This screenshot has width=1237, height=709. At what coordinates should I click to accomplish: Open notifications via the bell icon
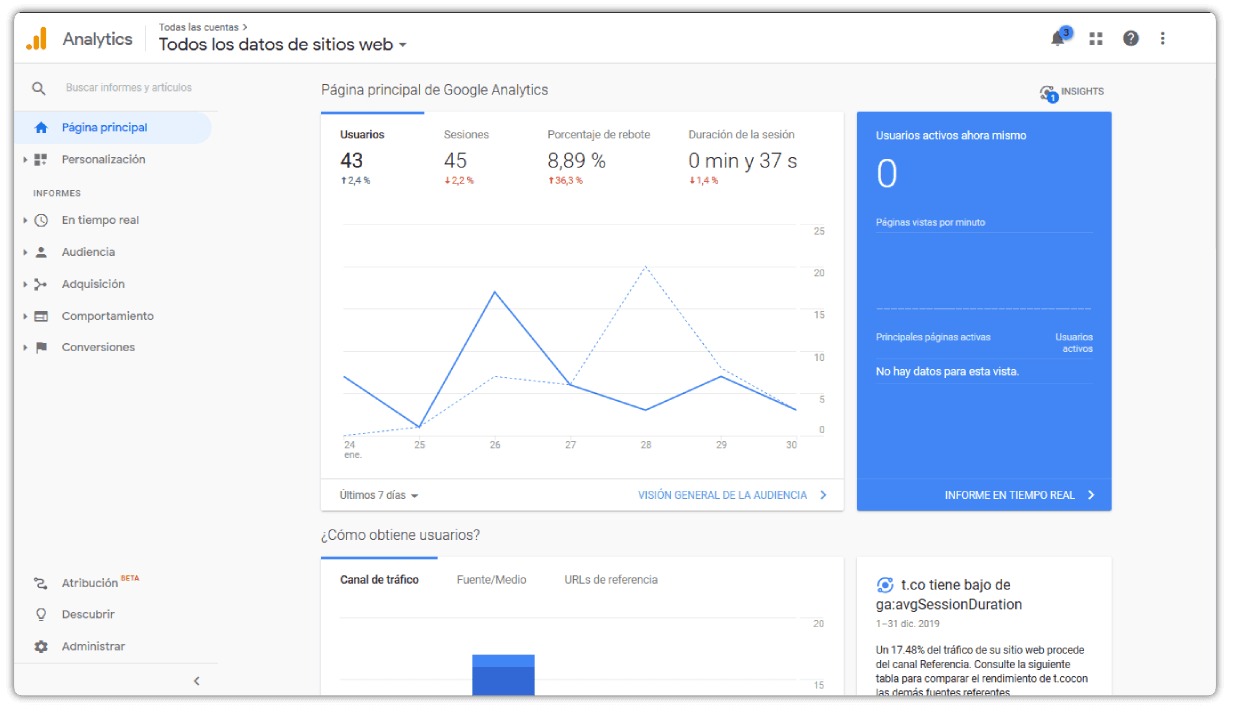coord(1057,38)
